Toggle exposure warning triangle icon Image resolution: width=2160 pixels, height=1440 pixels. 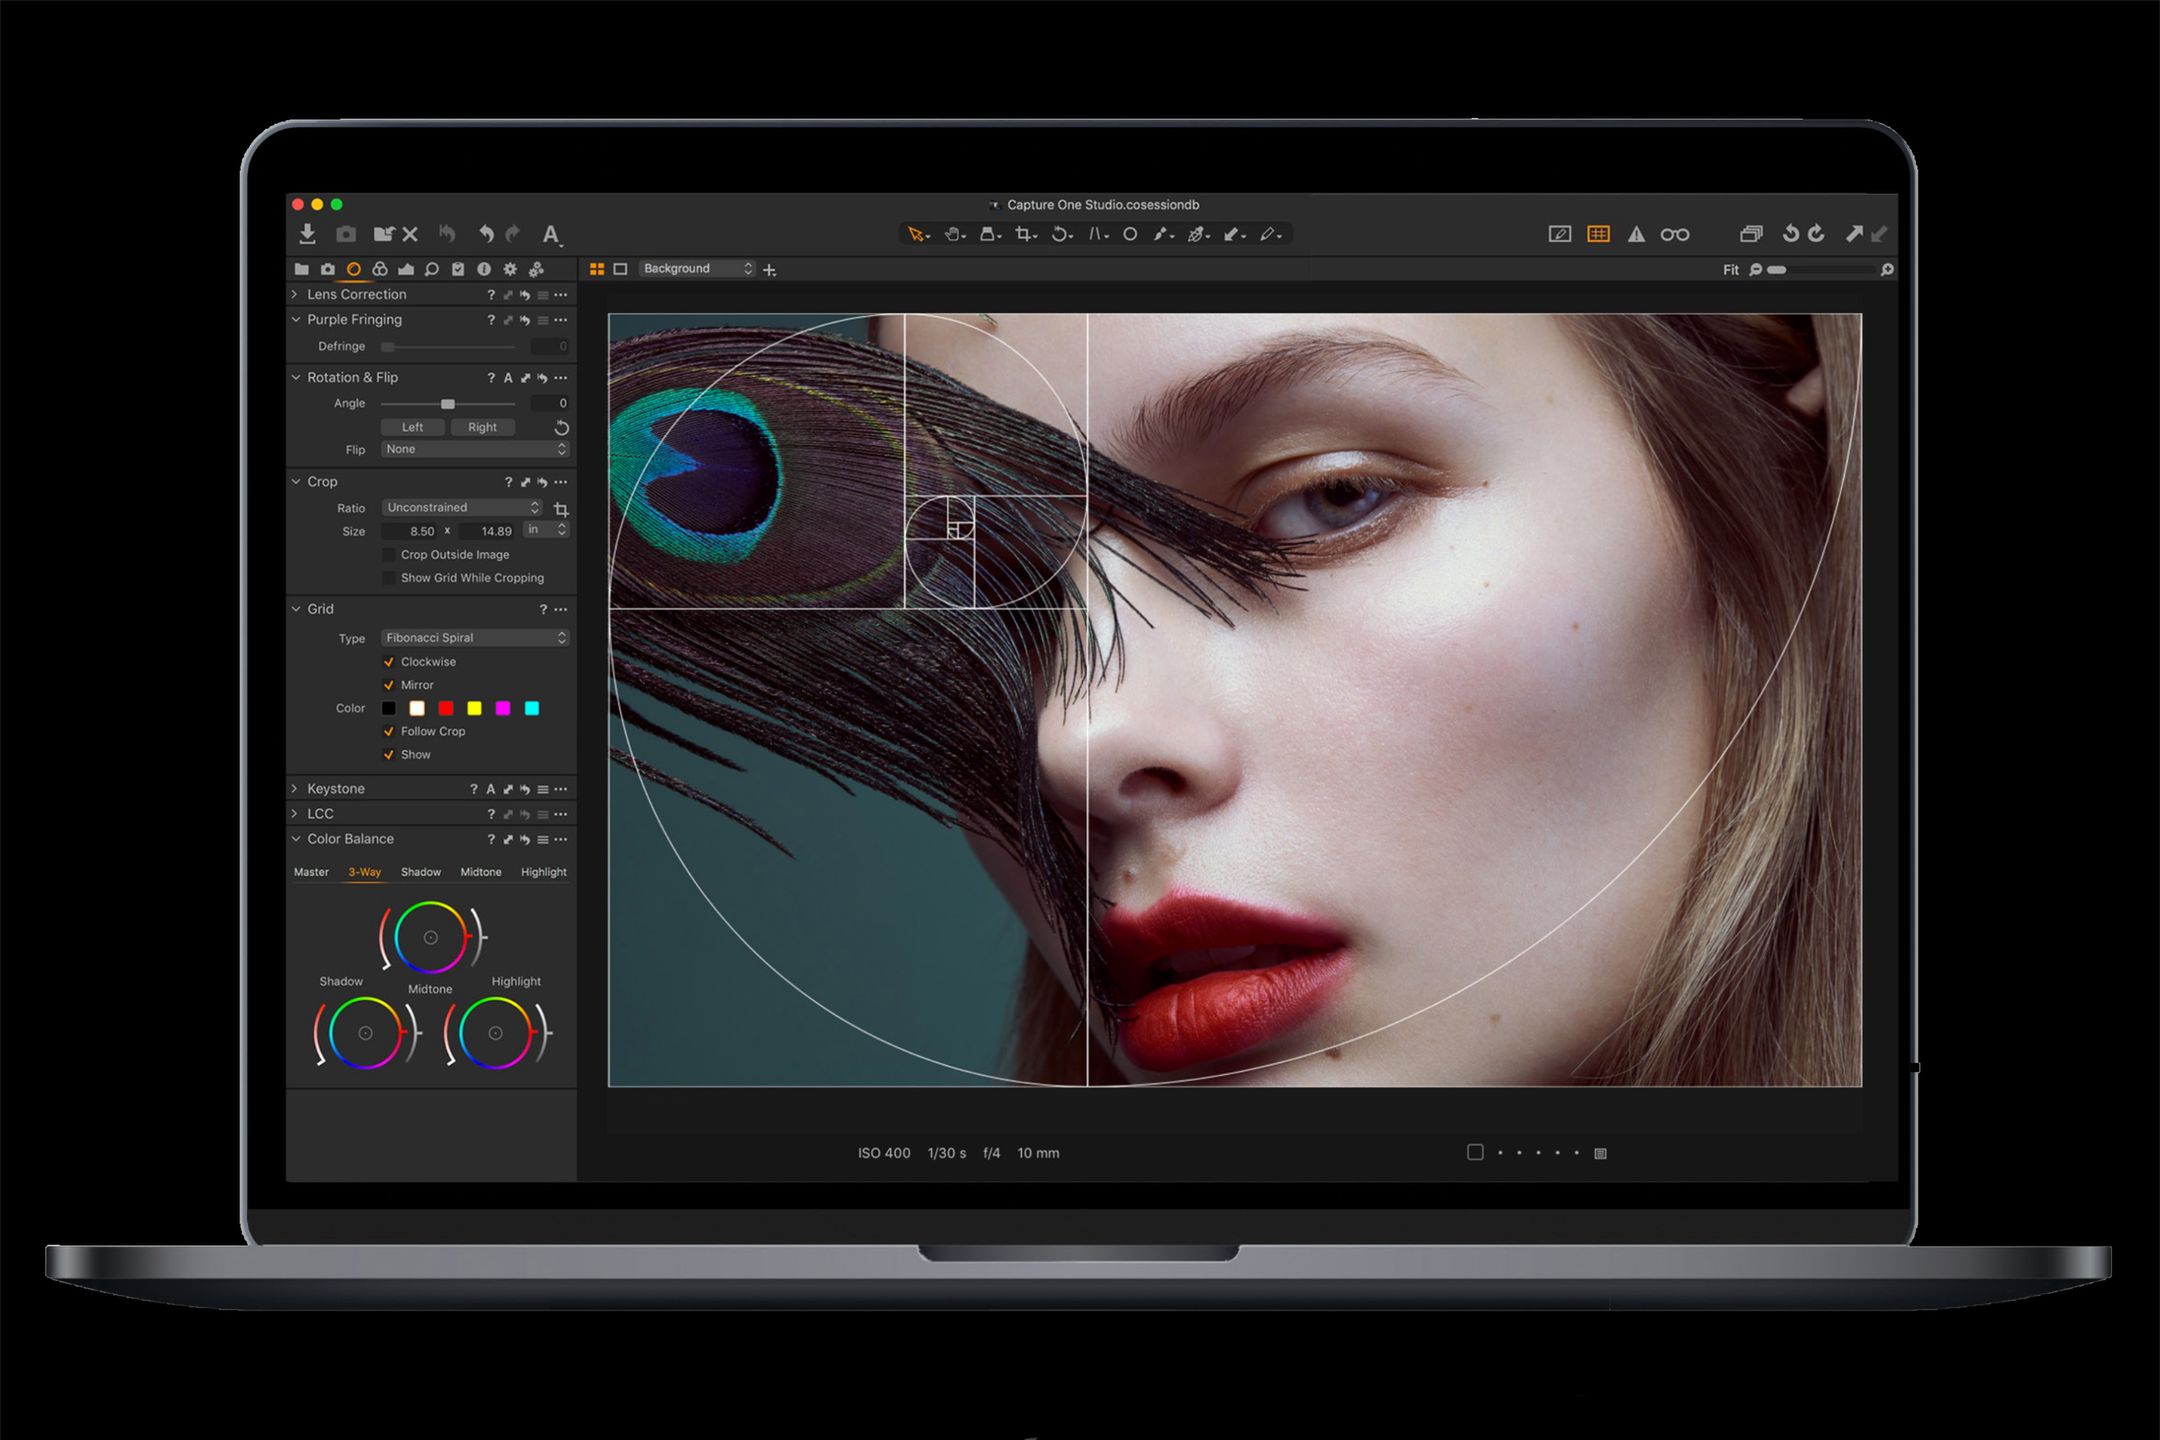[1636, 234]
